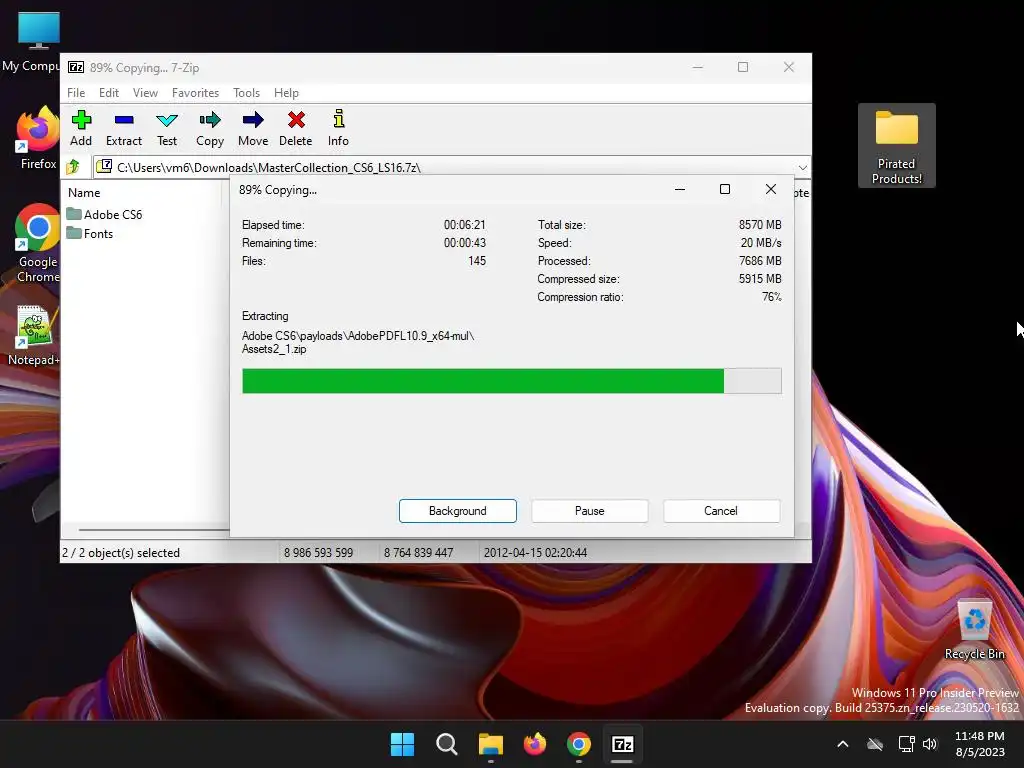Close the 89% Copying dialog

771,189
